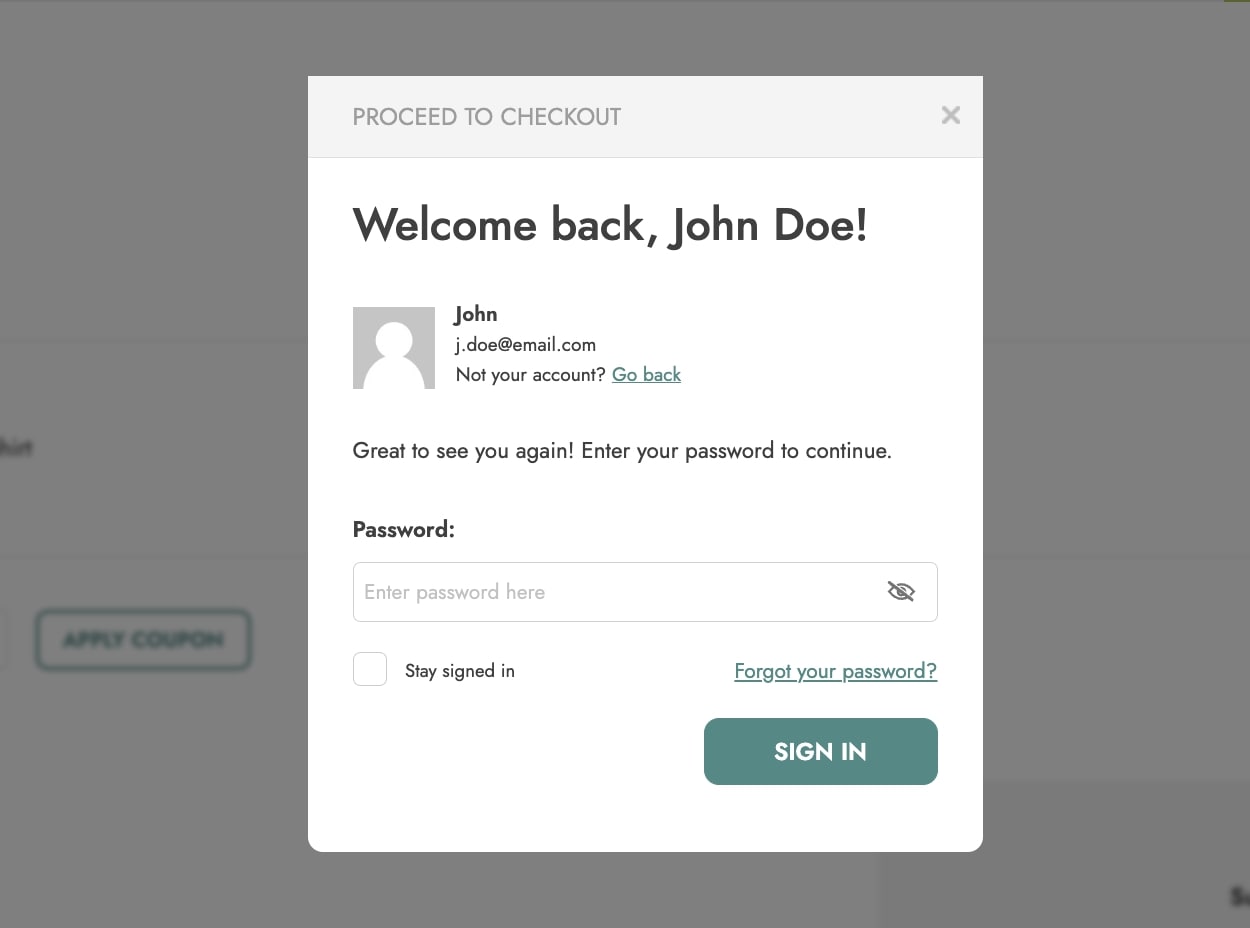Click the j.doe@email.com email address
Image resolution: width=1250 pixels, height=928 pixels.
[526, 345]
